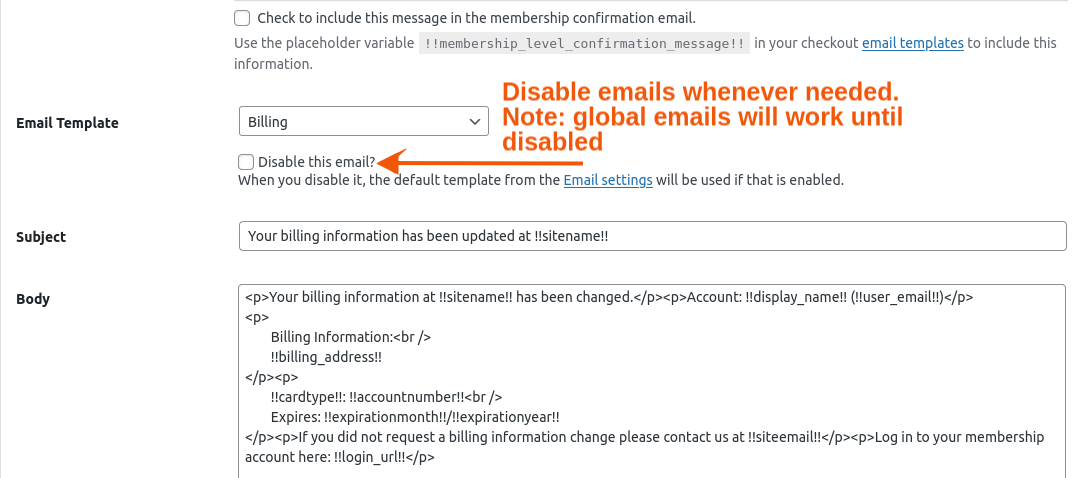Focus the Subject text field

tap(652, 236)
